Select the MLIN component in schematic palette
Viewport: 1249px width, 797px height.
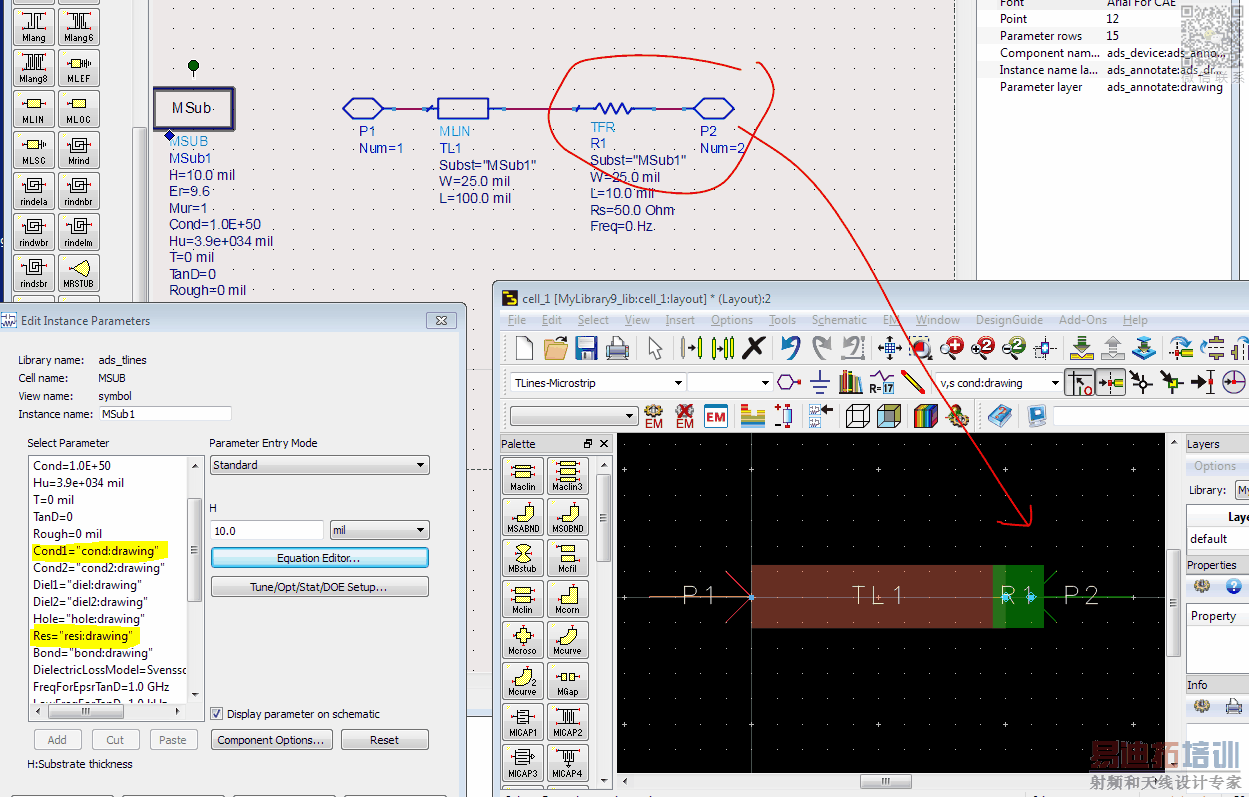tap(33, 110)
